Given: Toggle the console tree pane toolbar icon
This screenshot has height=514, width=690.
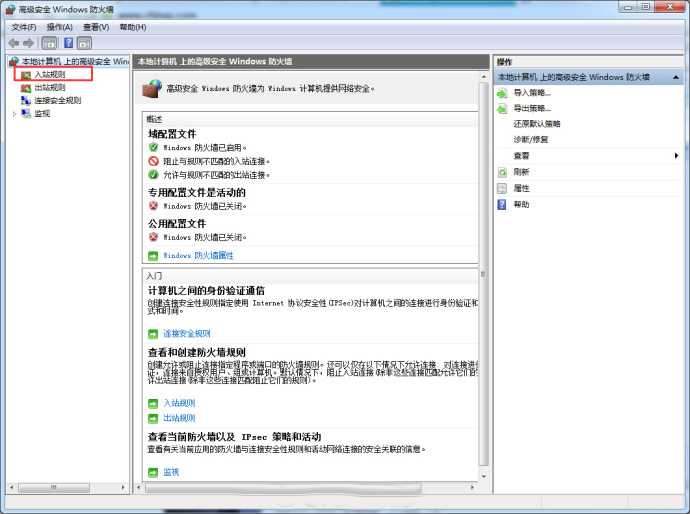Looking at the screenshot, I should [49, 43].
